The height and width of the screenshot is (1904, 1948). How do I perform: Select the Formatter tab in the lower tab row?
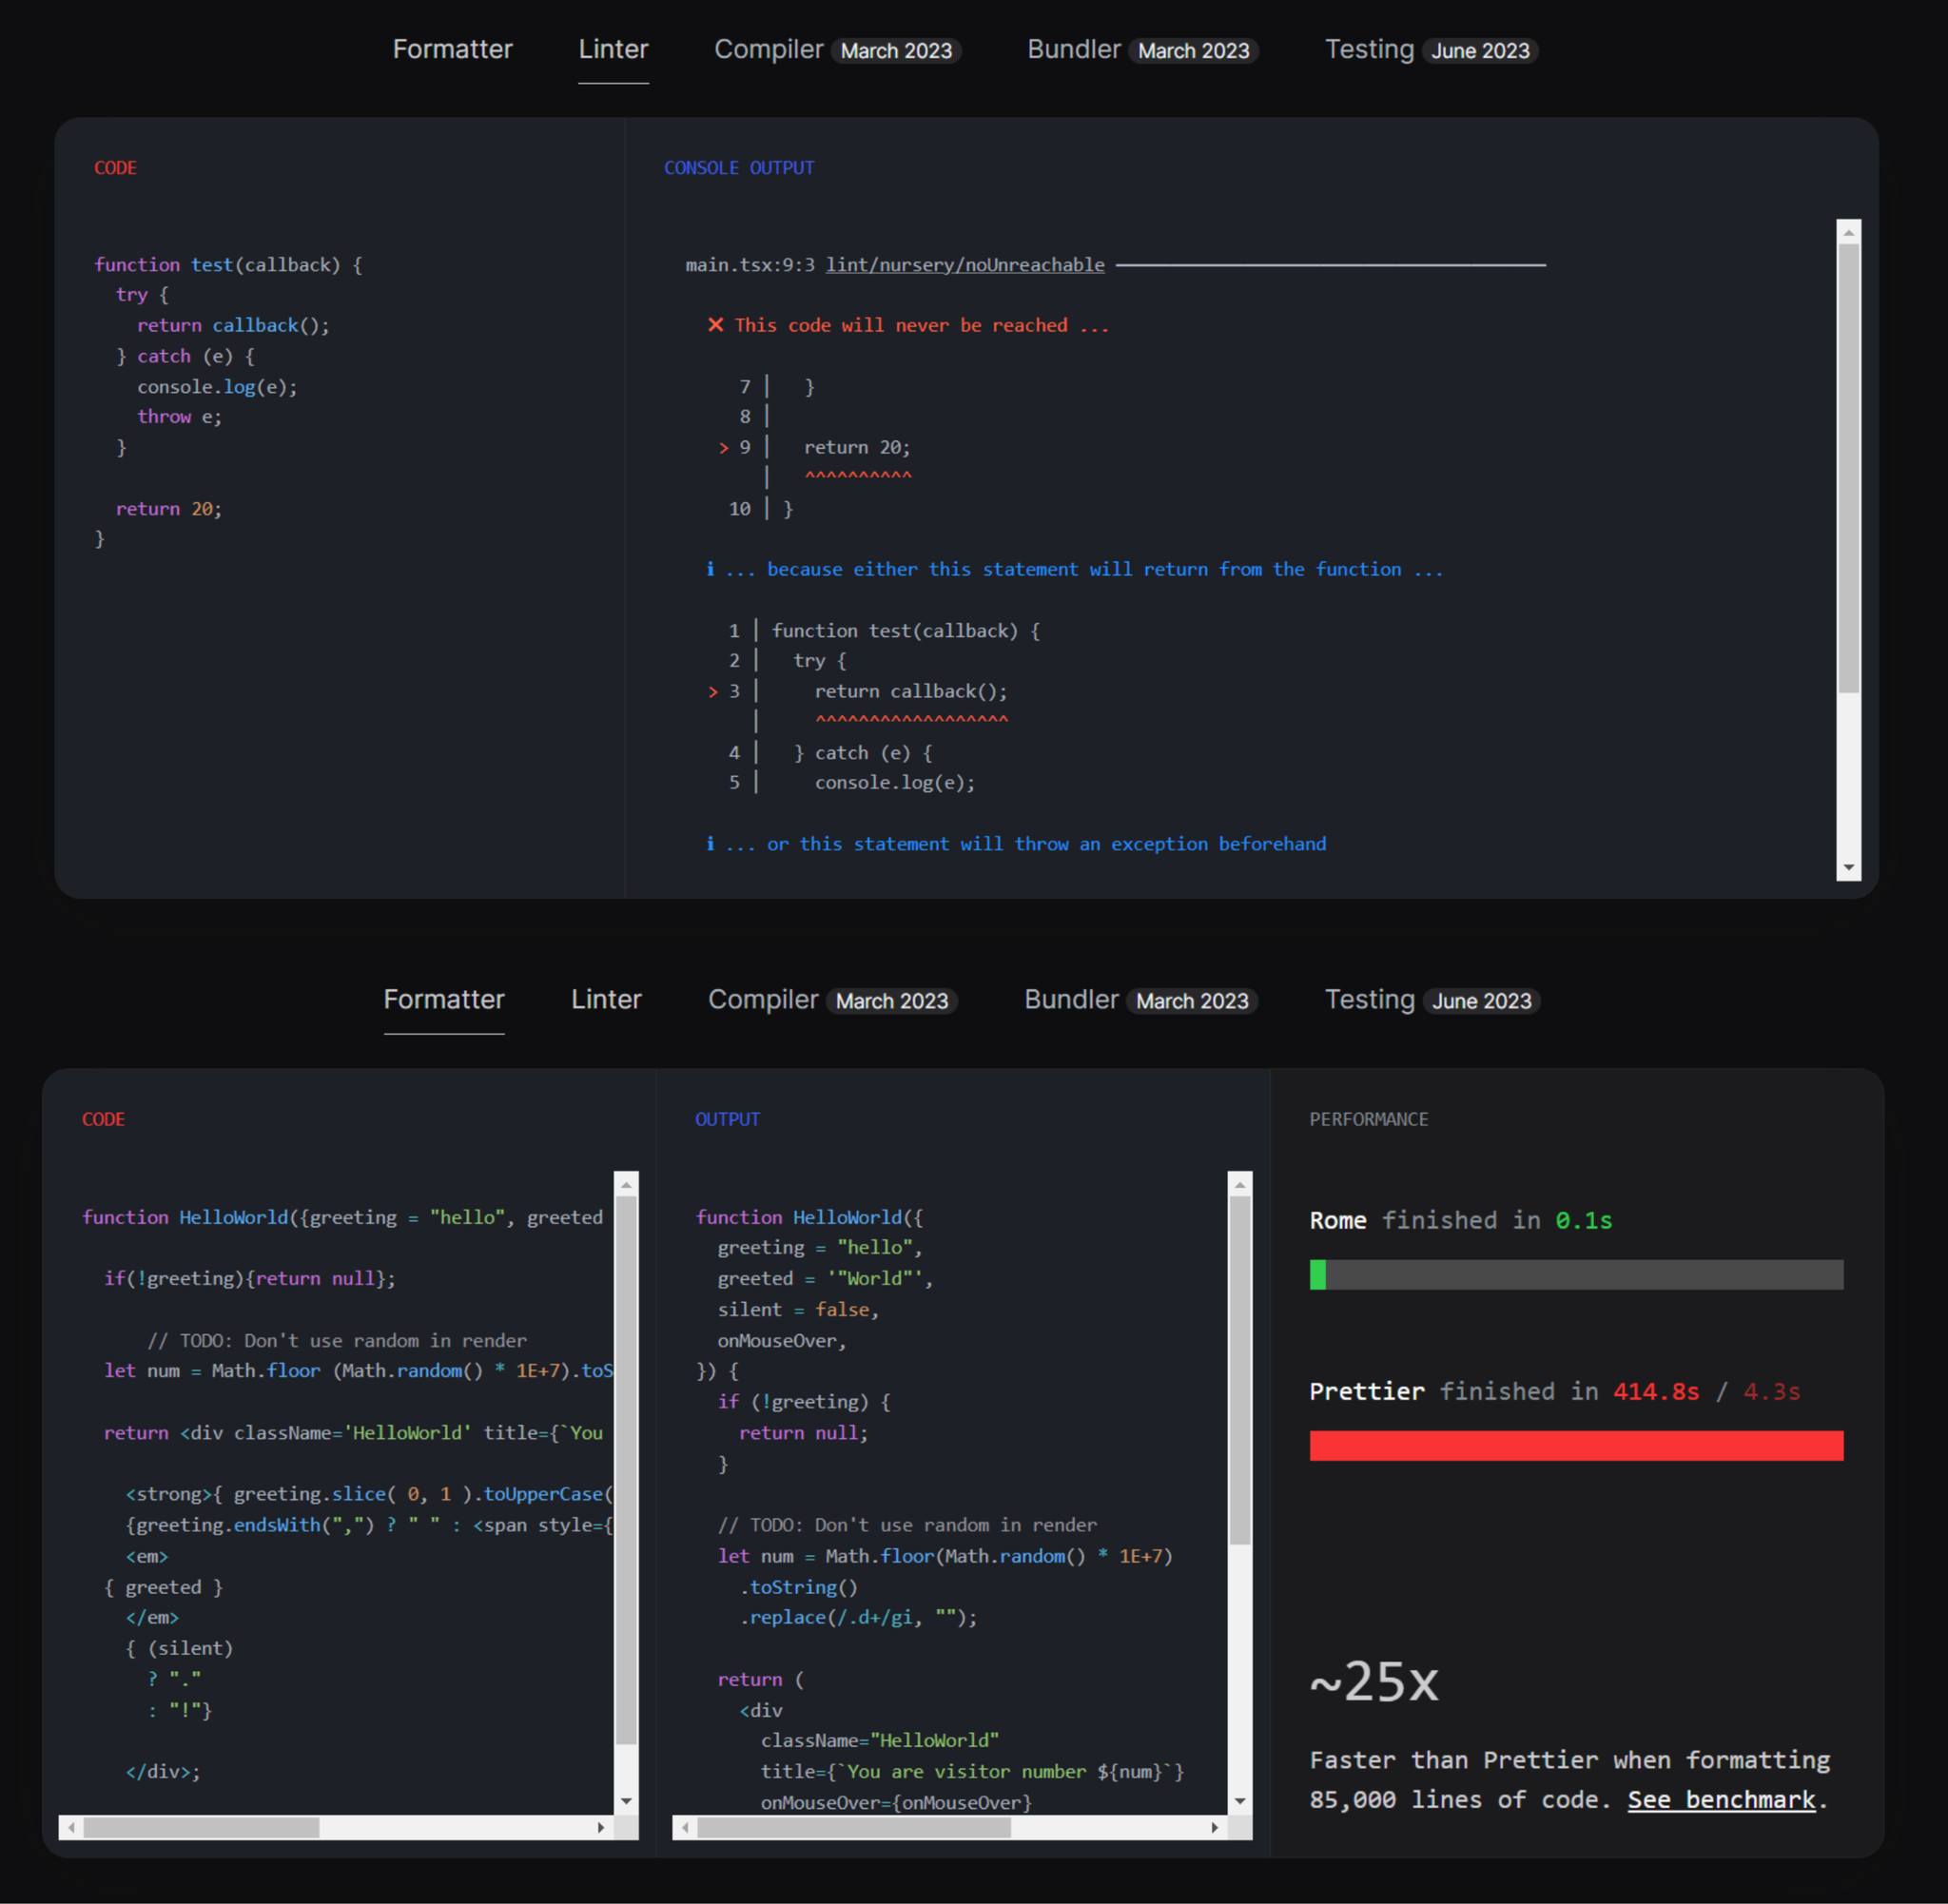(x=444, y=999)
